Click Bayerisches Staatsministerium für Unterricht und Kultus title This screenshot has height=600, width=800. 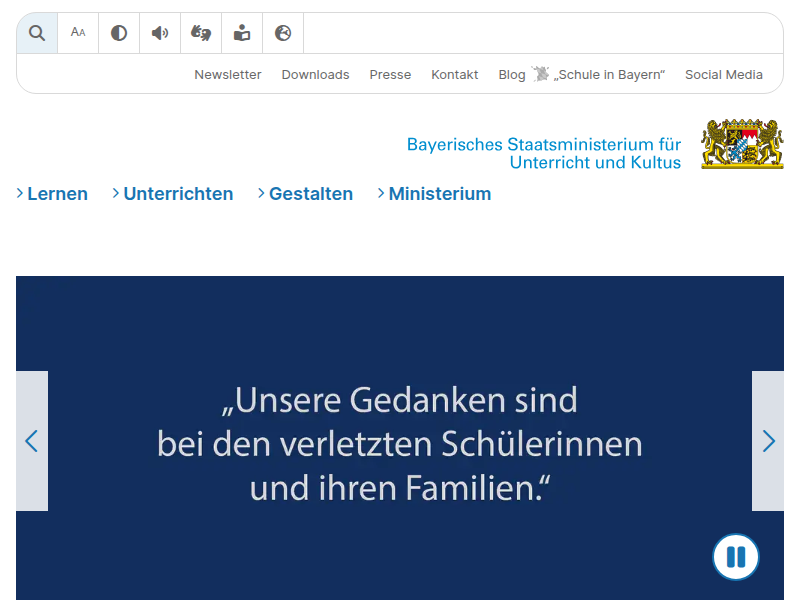[544, 153]
